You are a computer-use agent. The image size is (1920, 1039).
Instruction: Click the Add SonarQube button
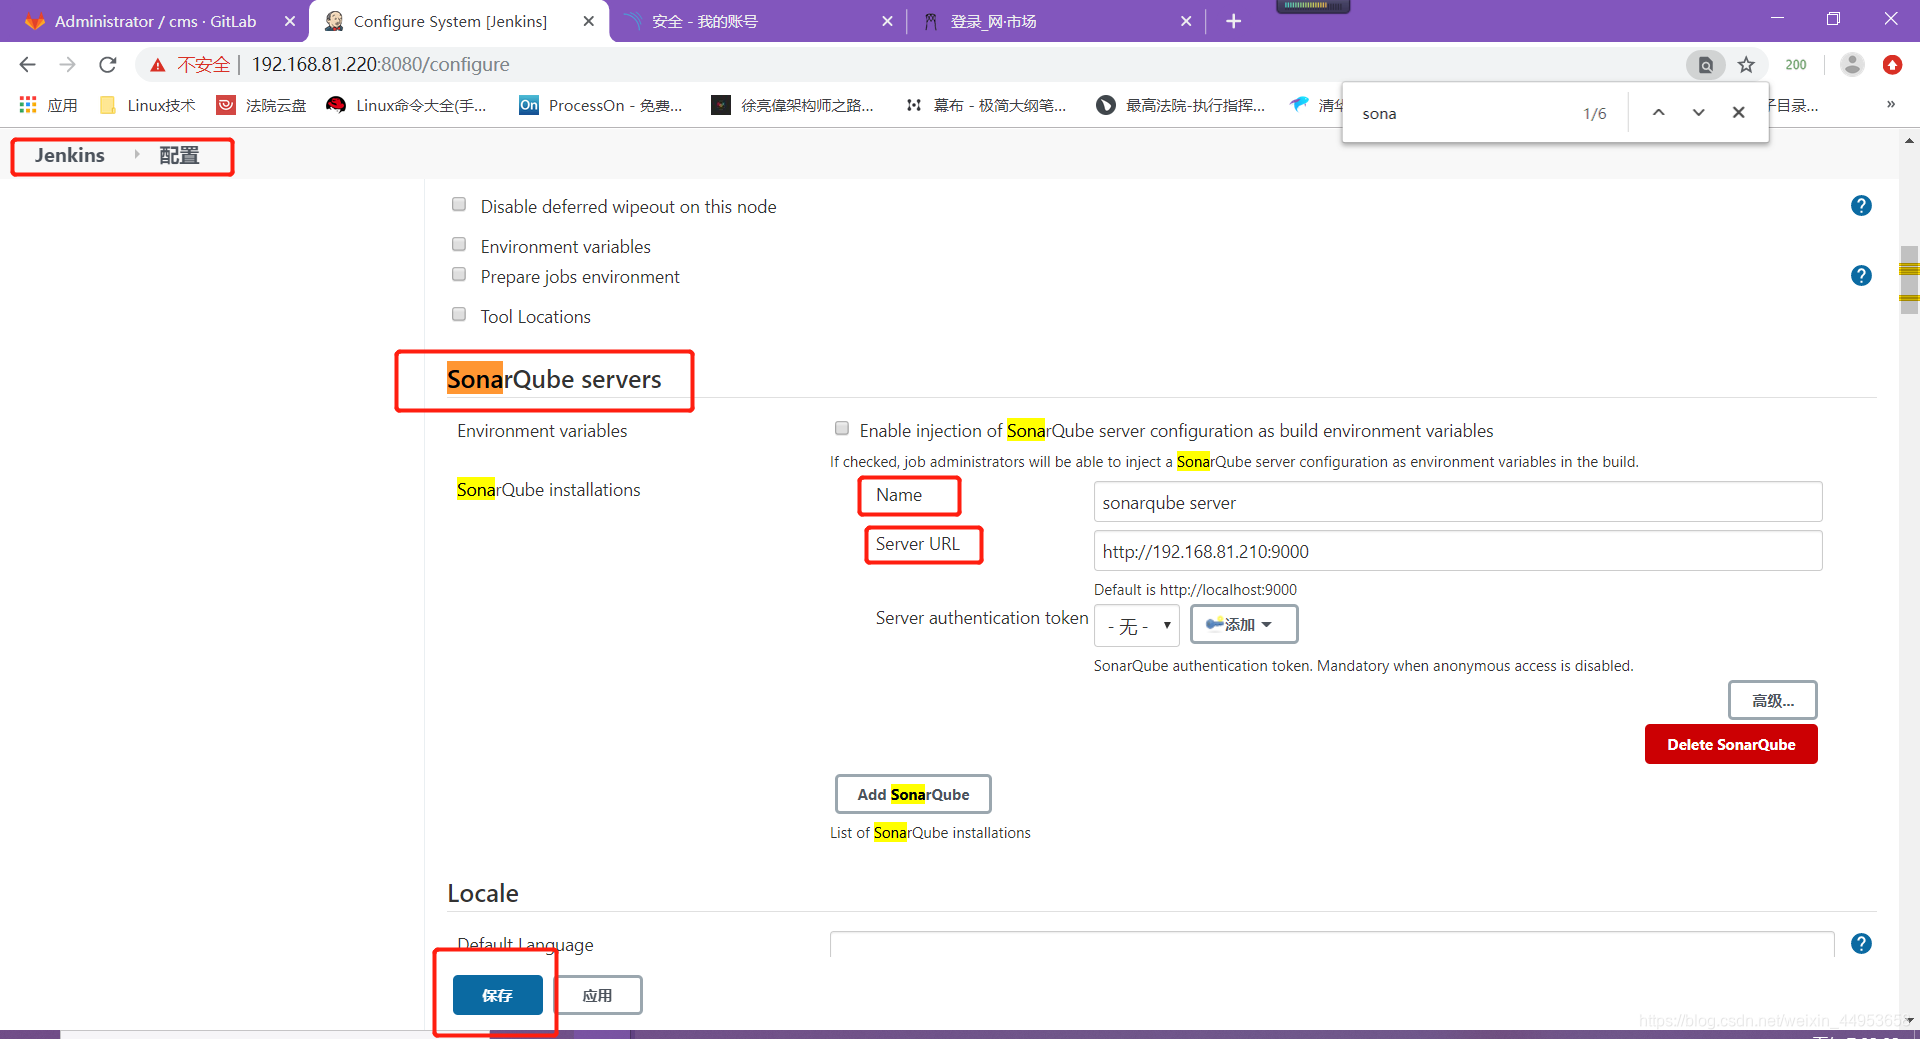coord(913,794)
